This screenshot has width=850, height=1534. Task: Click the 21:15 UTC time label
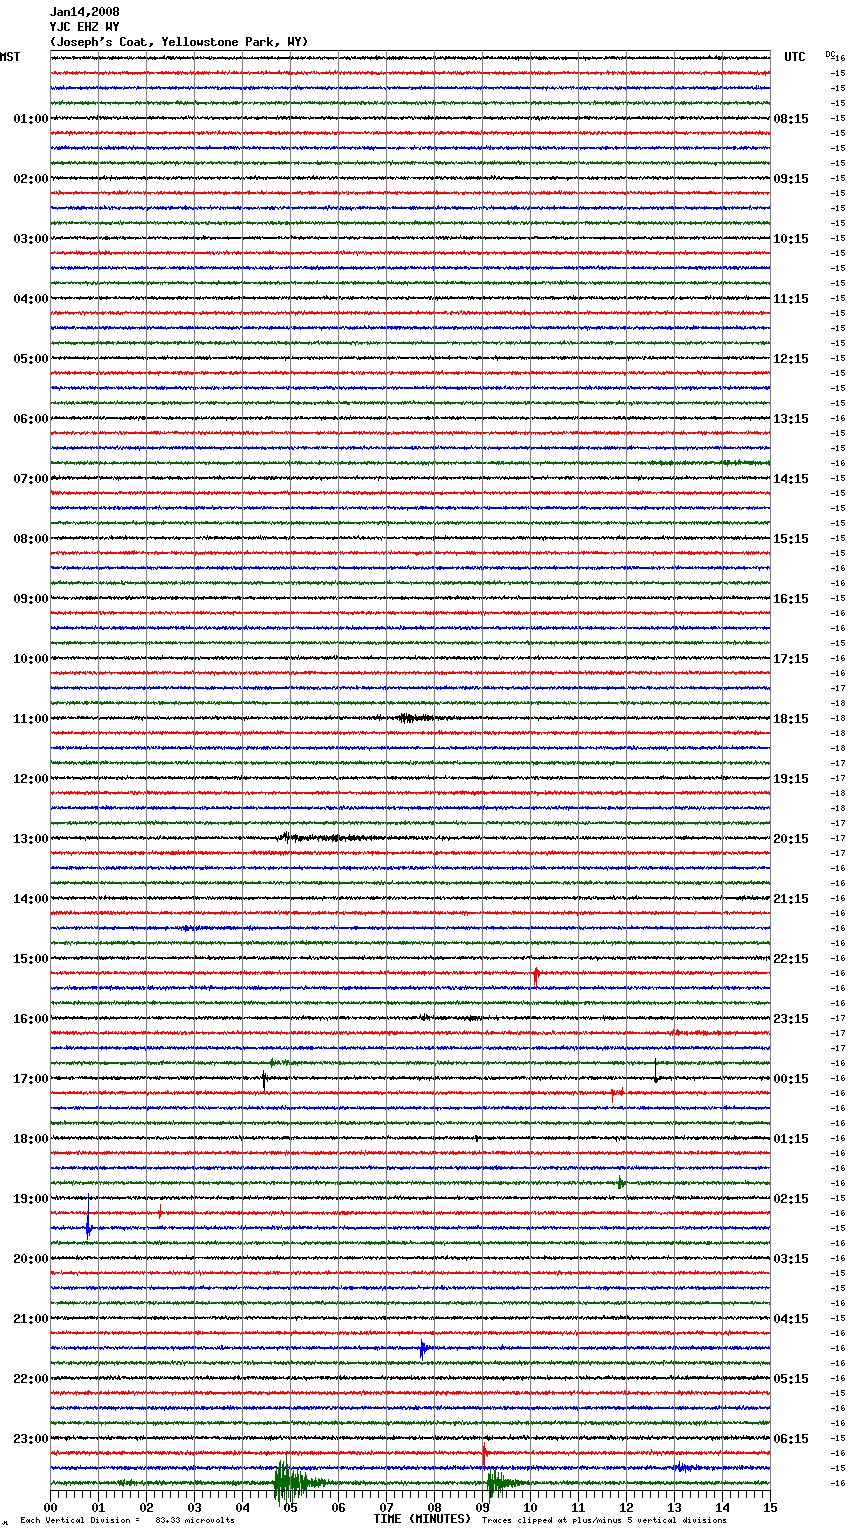(x=791, y=899)
